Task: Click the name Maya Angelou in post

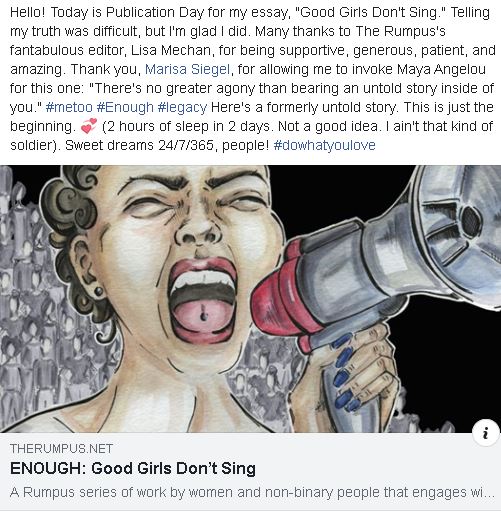Action: [441, 69]
